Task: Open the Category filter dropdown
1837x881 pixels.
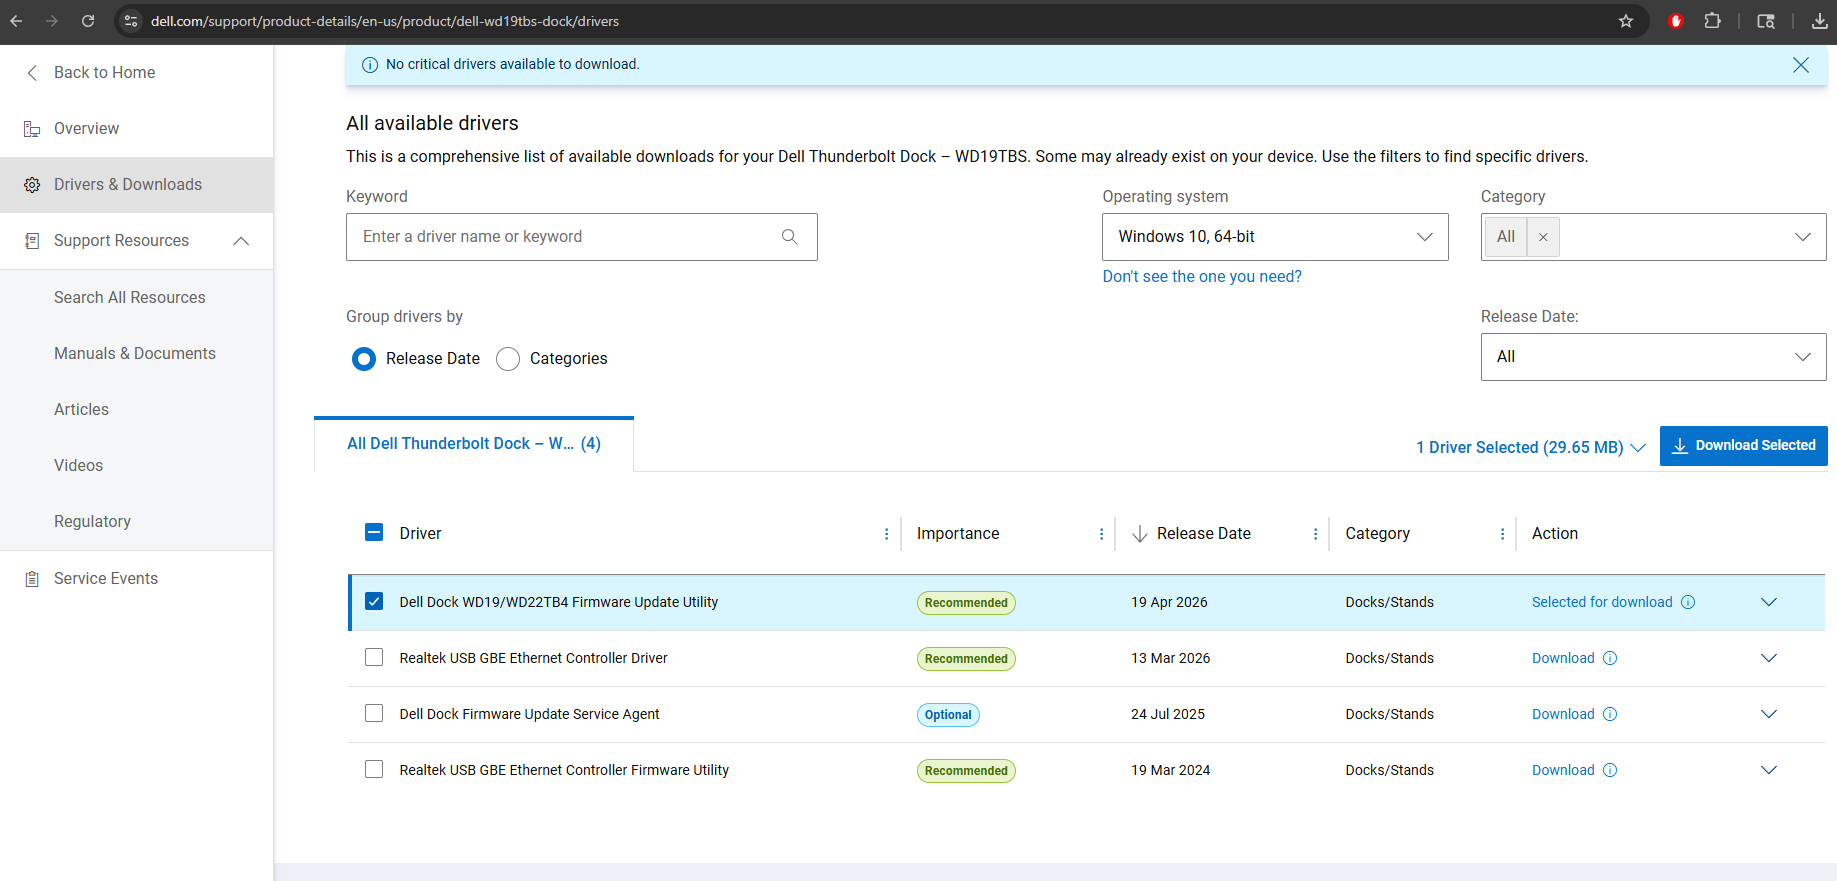Action: (x=1653, y=237)
